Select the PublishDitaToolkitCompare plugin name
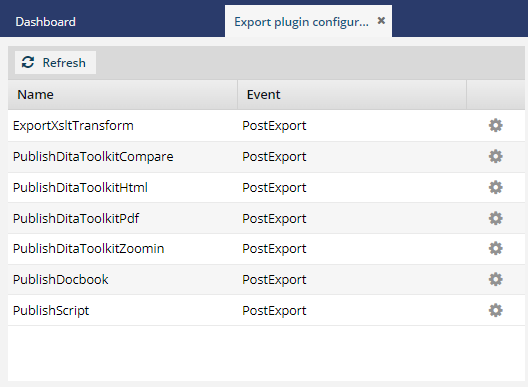 [93, 157]
